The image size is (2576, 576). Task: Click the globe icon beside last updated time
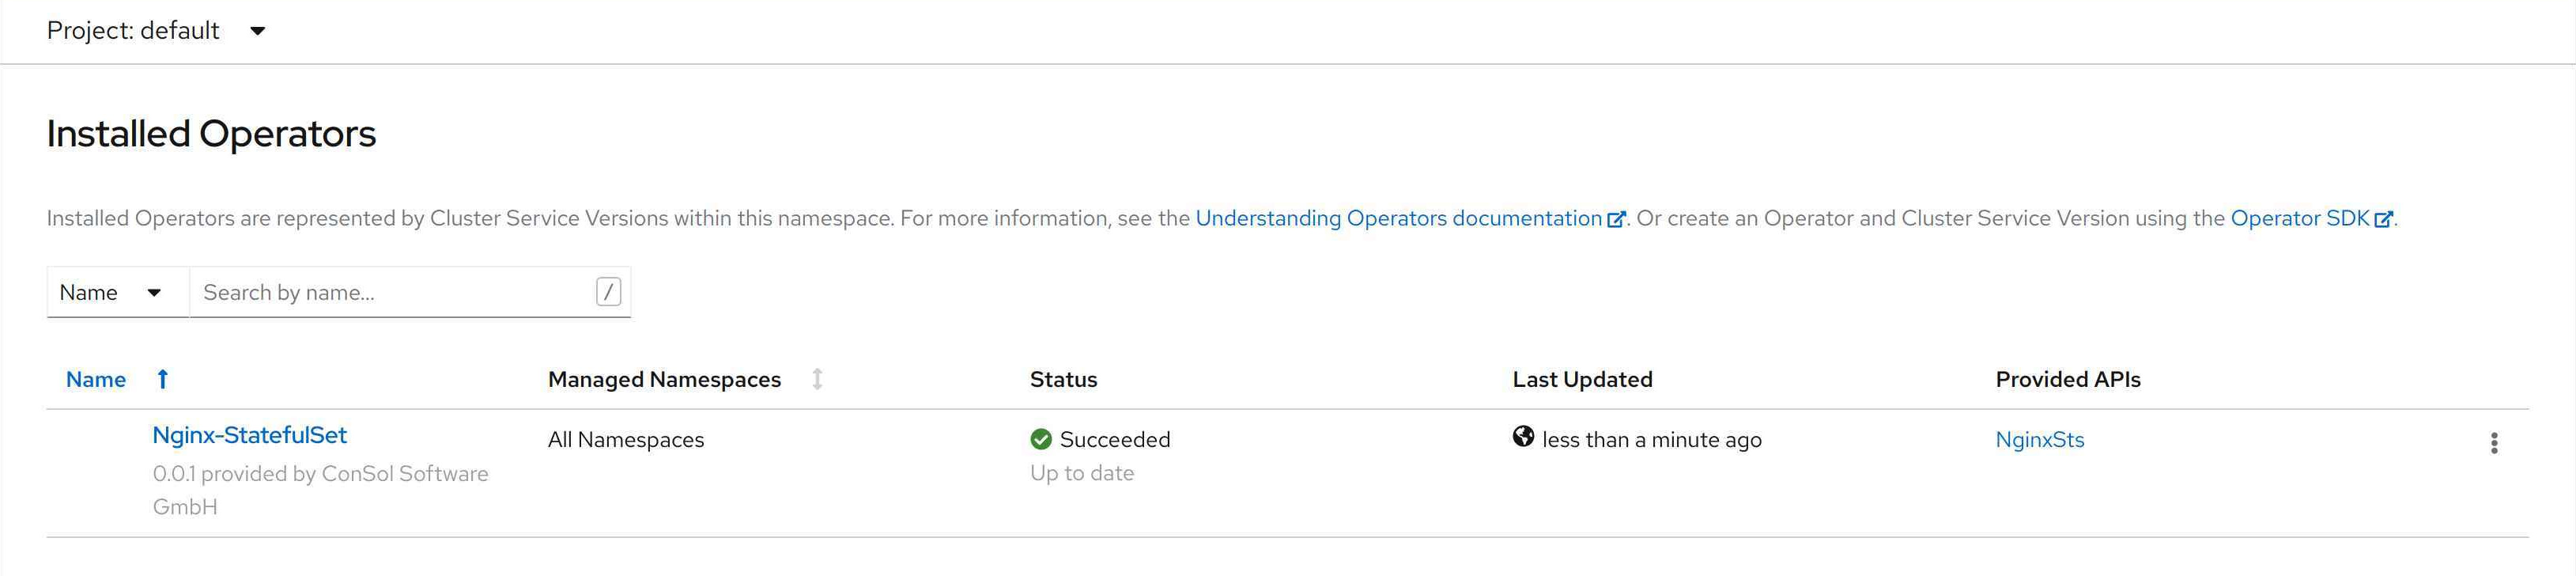pos(1523,437)
